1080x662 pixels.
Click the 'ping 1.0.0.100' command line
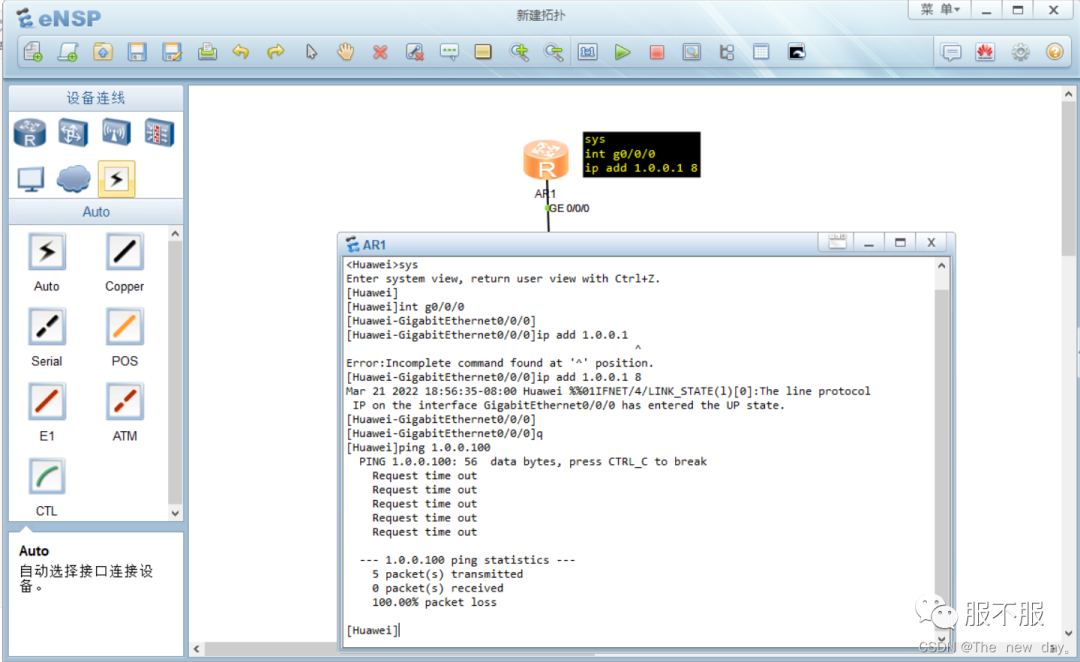418,448
